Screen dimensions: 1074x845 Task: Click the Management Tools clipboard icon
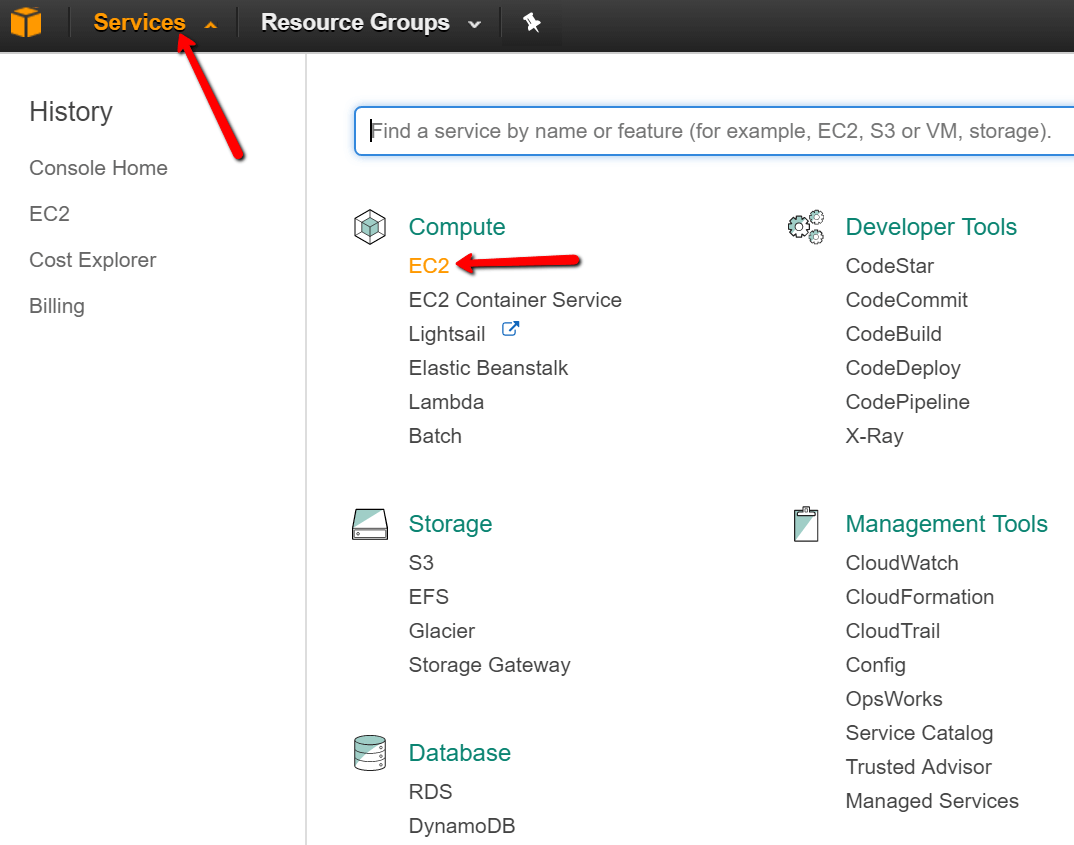pyautogui.click(x=806, y=525)
